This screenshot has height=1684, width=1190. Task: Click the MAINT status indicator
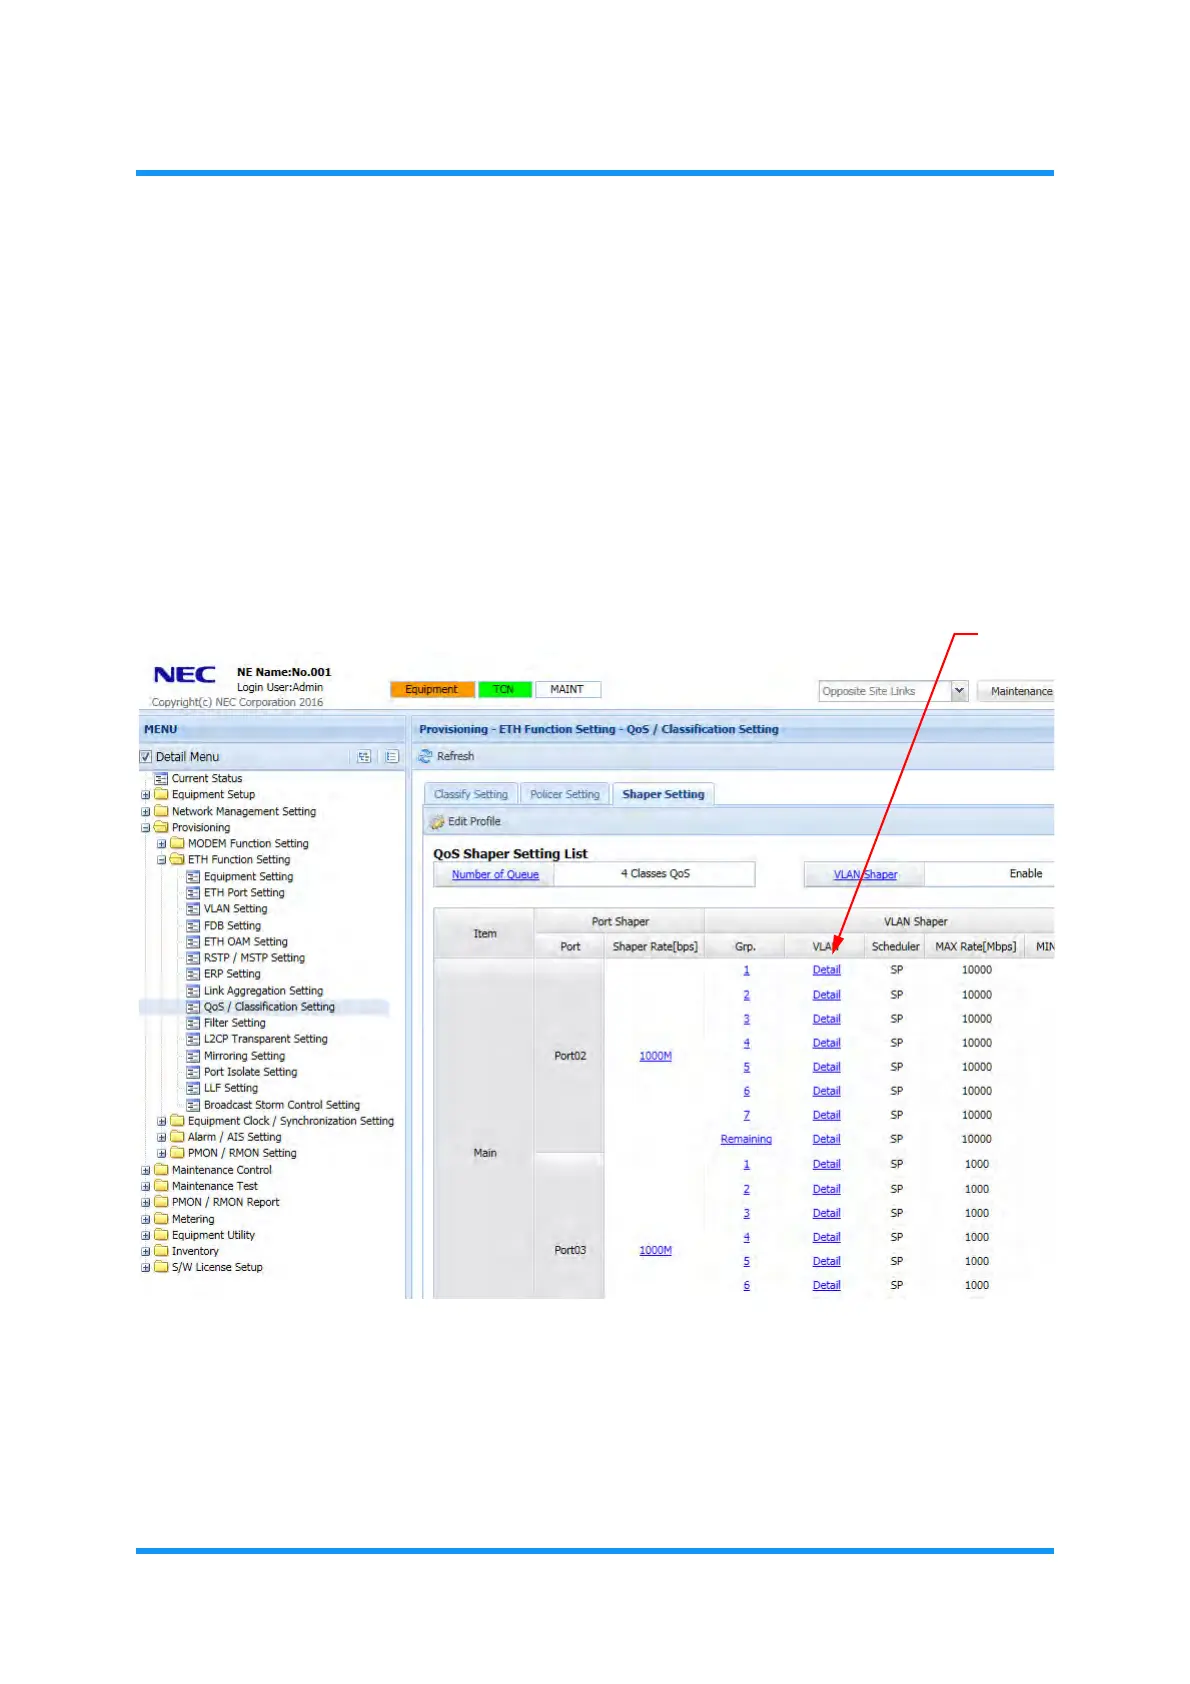pos(567,689)
